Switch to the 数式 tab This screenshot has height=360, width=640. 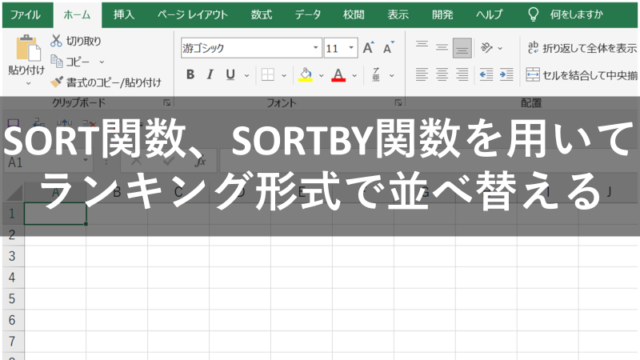point(261,15)
